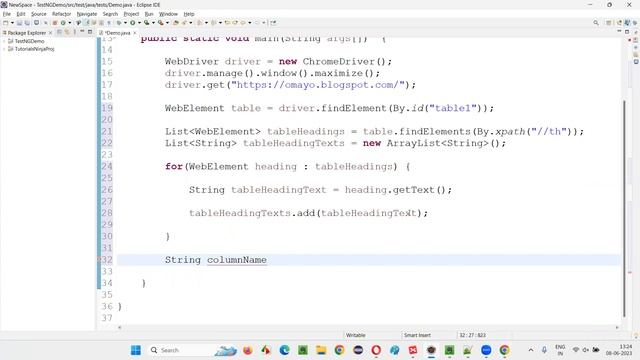640x360 pixels.
Task: Click the editor vertical scrollbar
Action: [624, 208]
